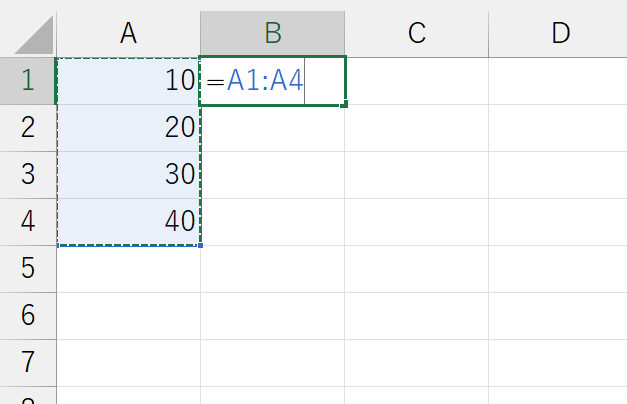Click inside the =A1:A4 formula cell
The height and width of the screenshot is (404, 627).
265,81
